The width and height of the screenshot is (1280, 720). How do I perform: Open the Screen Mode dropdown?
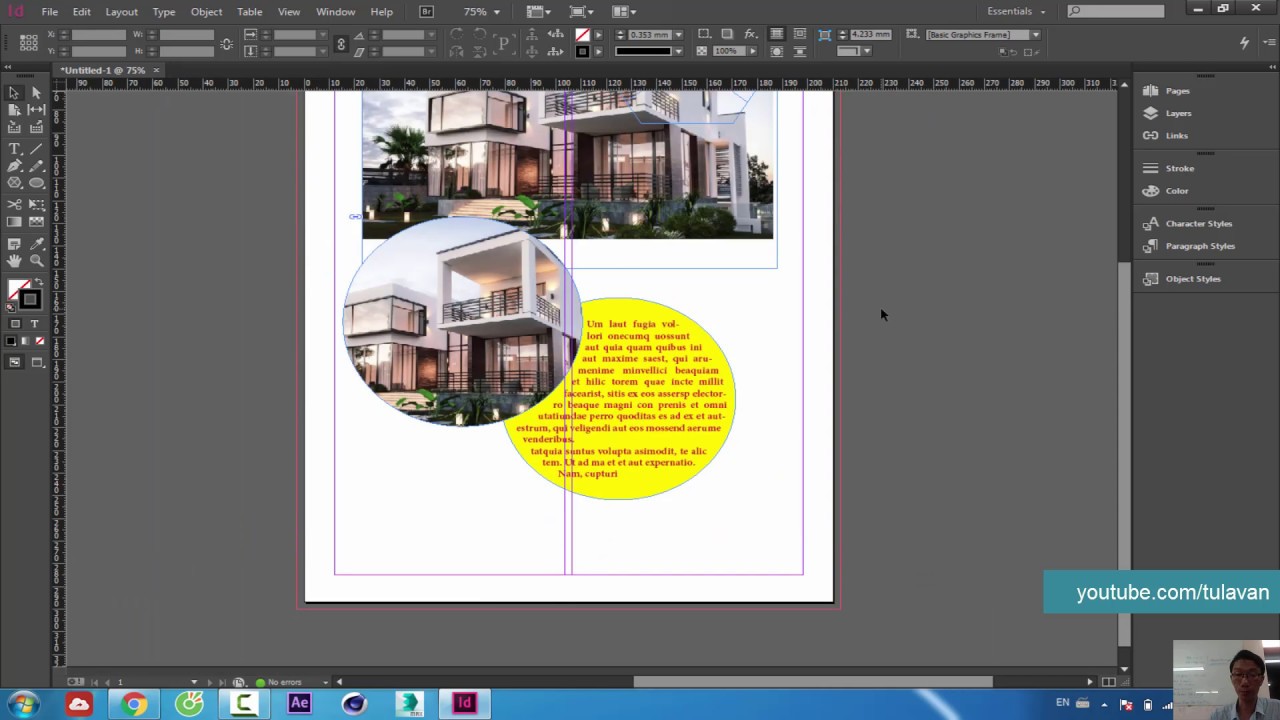click(x=581, y=11)
